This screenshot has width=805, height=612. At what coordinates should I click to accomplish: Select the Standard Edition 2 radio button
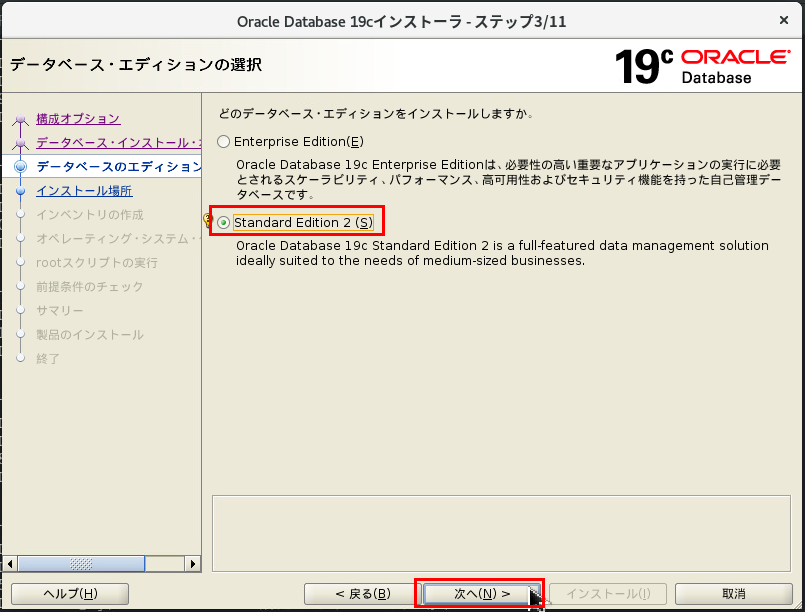coord(224,222)
